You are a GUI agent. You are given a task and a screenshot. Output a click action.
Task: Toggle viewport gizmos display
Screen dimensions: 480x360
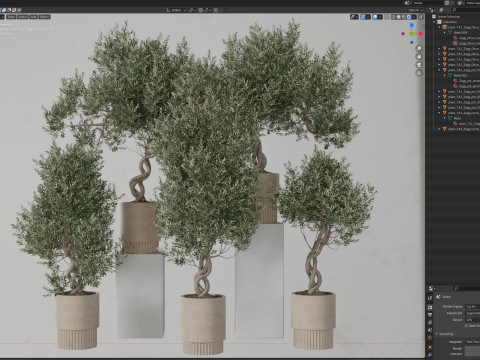pos(363,17)
